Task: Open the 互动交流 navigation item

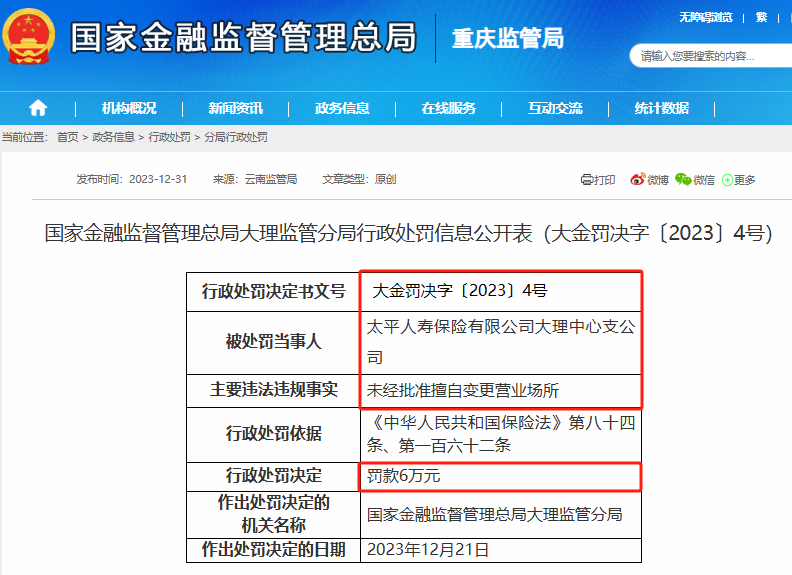Action: click(555, 108)
